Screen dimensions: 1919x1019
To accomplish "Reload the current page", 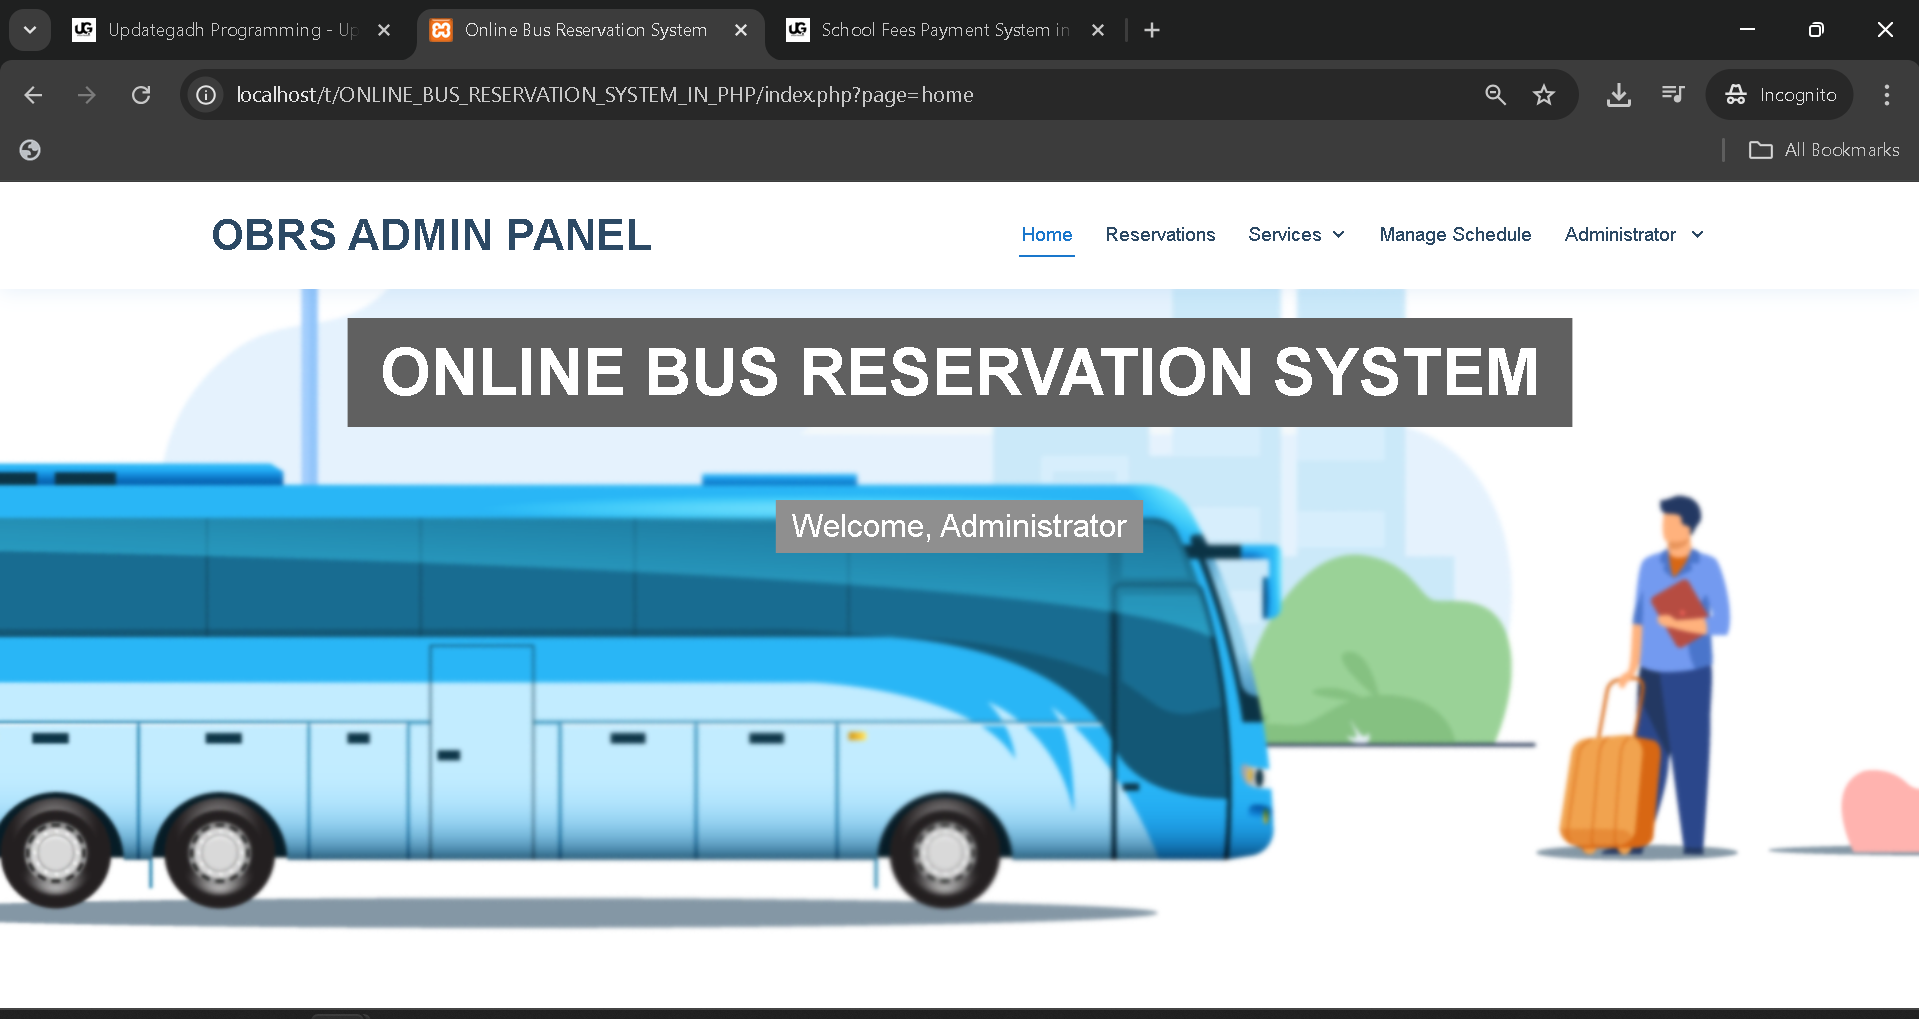I will point(141,95).
